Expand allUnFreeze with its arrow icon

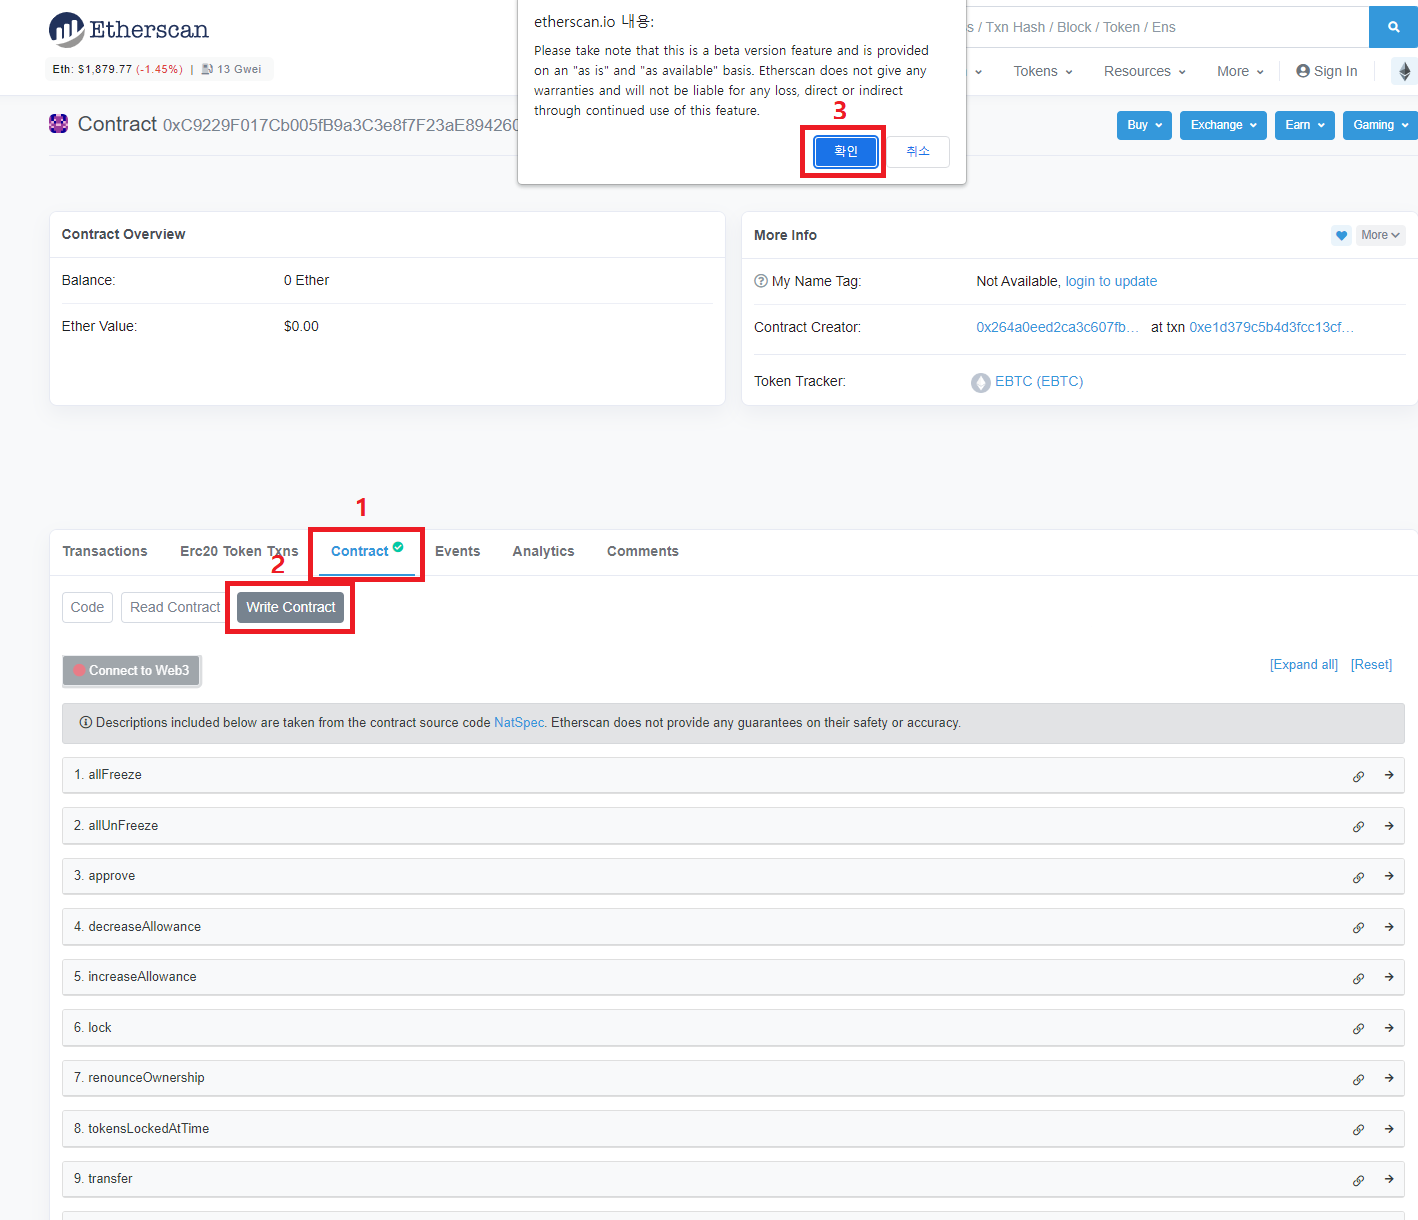click(1389, 826)
